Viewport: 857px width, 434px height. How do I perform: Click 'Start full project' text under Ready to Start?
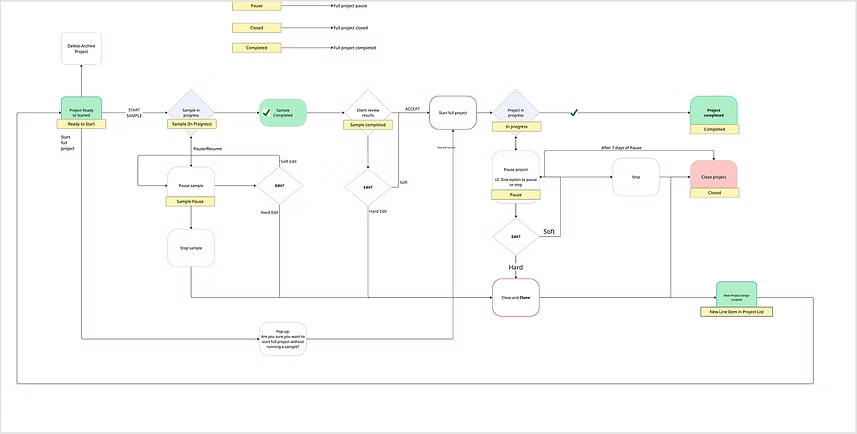pyautogui.click(x=68, y=143)
